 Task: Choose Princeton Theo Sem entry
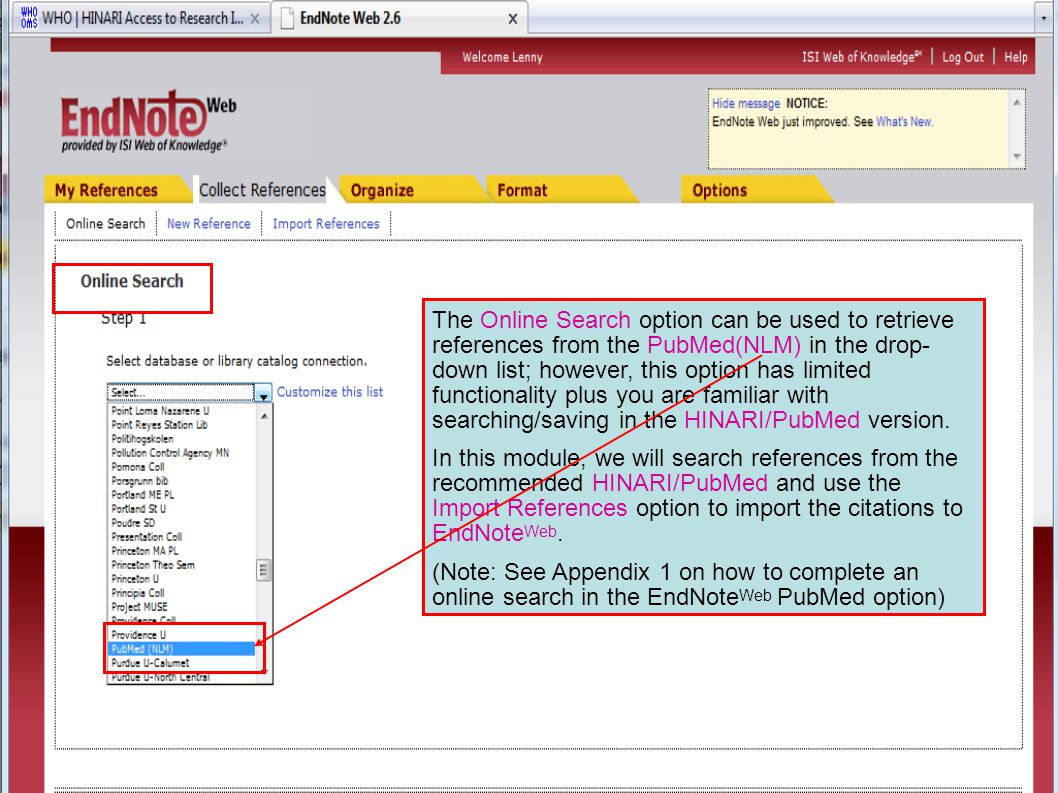[x=152, y=565]
